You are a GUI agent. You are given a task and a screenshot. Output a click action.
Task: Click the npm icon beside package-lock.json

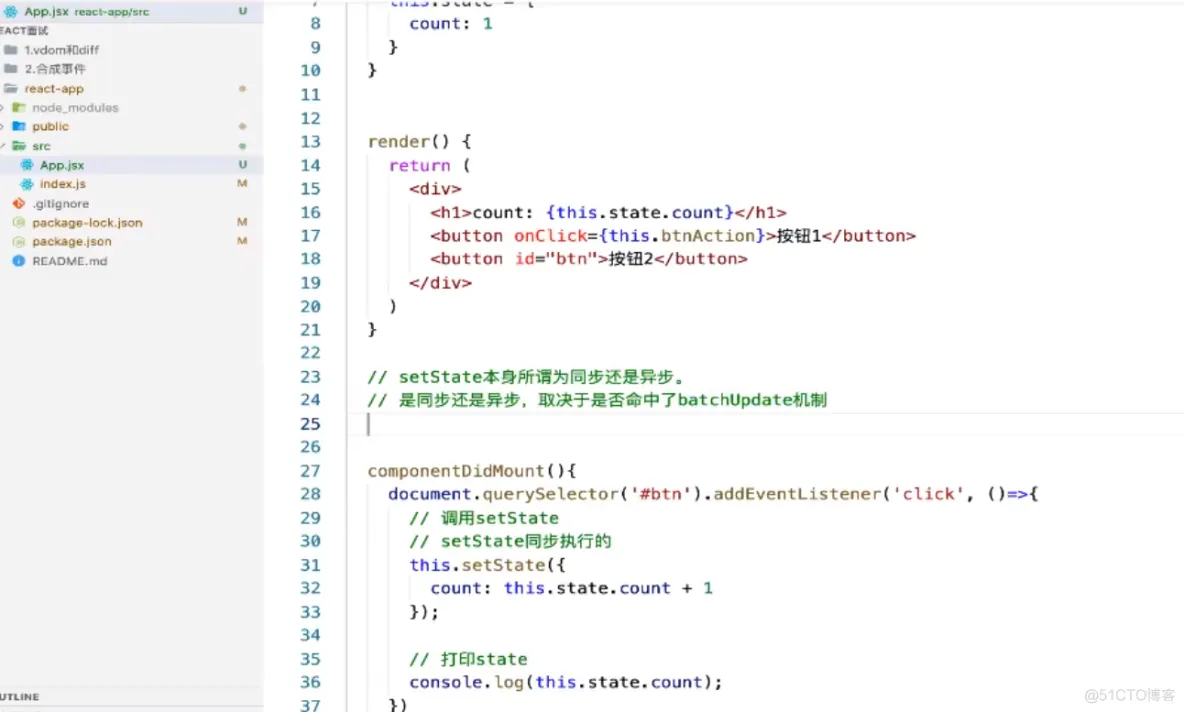19,223
